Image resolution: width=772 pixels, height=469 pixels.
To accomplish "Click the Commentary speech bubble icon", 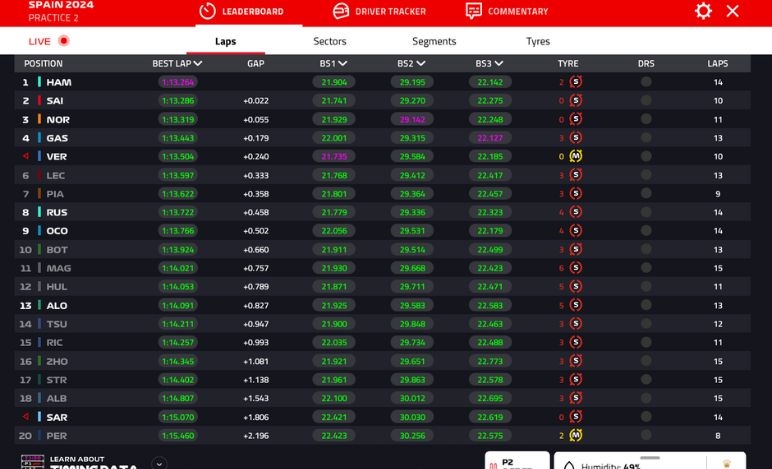I will coord(474,11).
